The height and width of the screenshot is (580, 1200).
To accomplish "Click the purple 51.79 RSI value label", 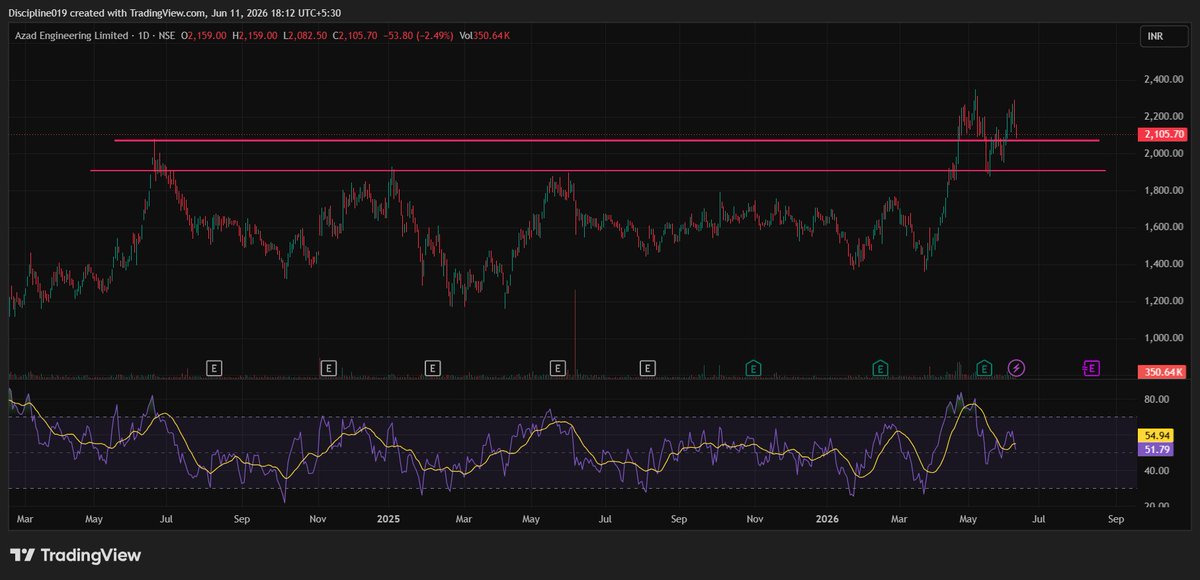I will pyautogui.click(x=1157, y=450).
